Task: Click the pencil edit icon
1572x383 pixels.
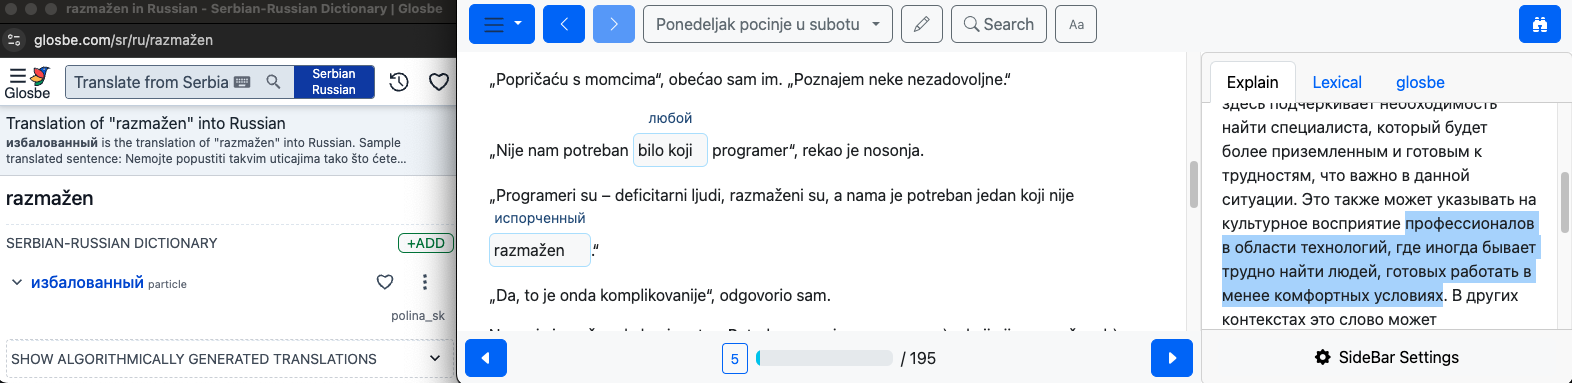Action: pos(922,24)
